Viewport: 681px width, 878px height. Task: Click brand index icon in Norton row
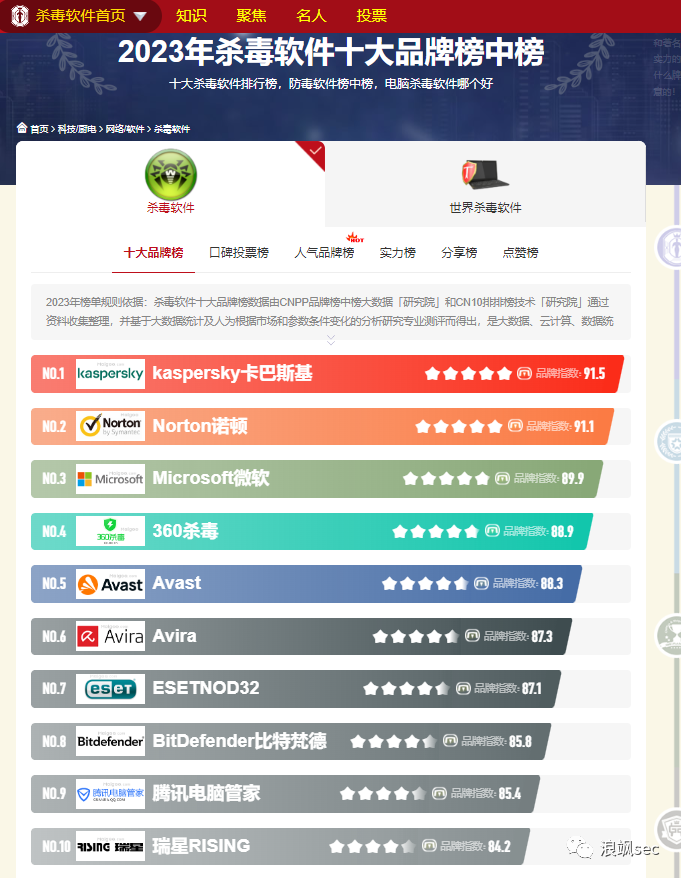[x=515, y=426]
